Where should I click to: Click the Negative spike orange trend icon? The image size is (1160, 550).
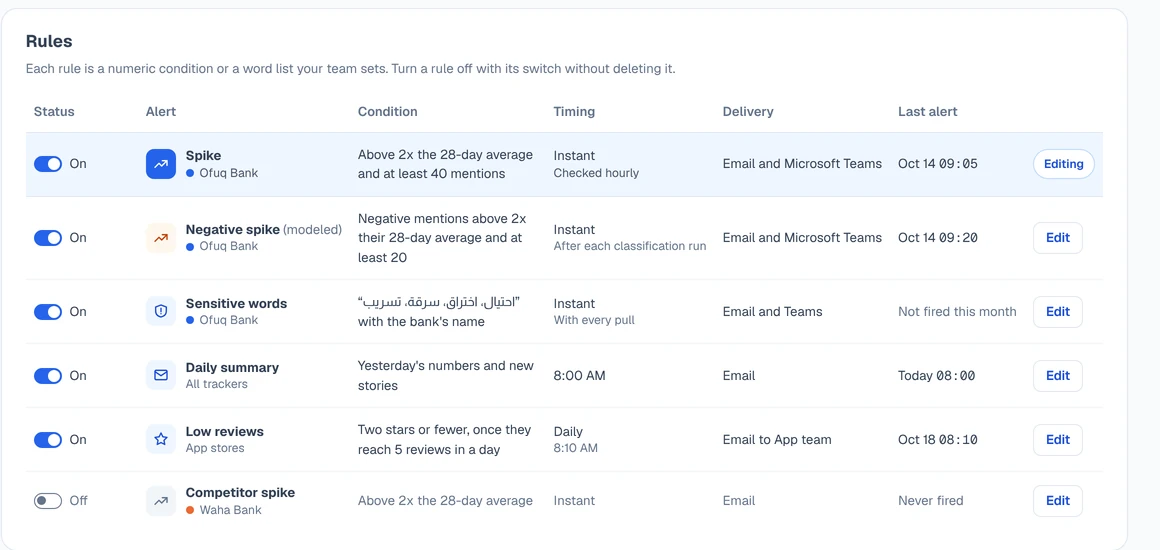pos(161,238)
